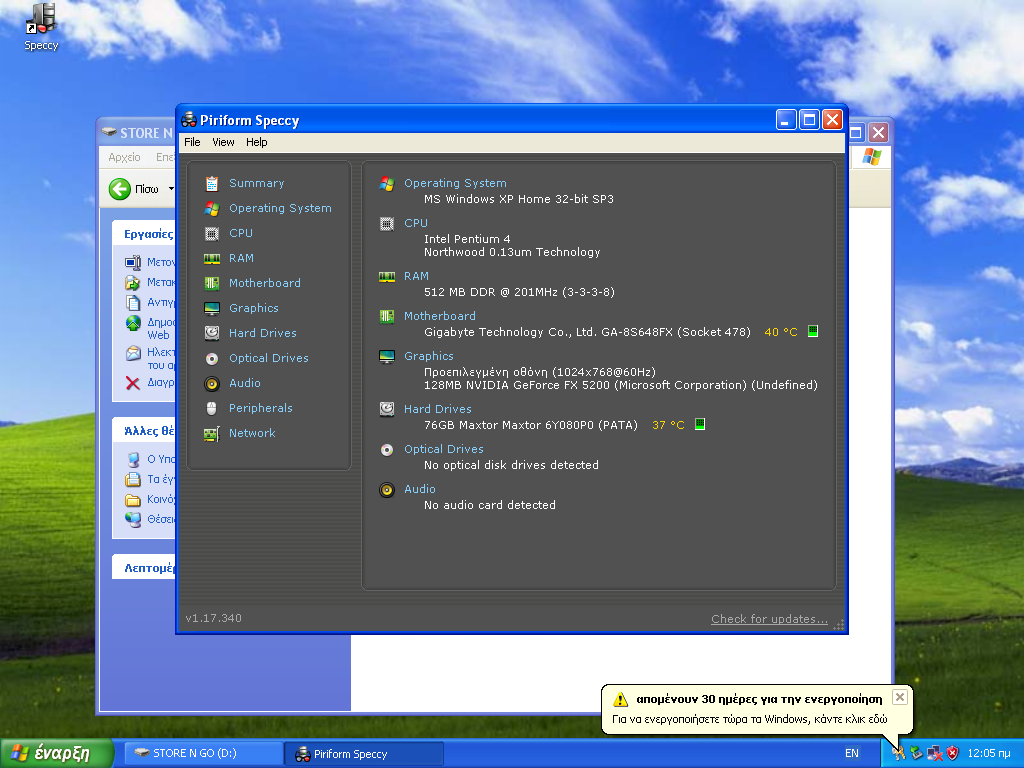Image resolution: width=1024 pixels, height=768 pixels.
Task: Click the green hard drive temperature indicator
Action: 699,424
